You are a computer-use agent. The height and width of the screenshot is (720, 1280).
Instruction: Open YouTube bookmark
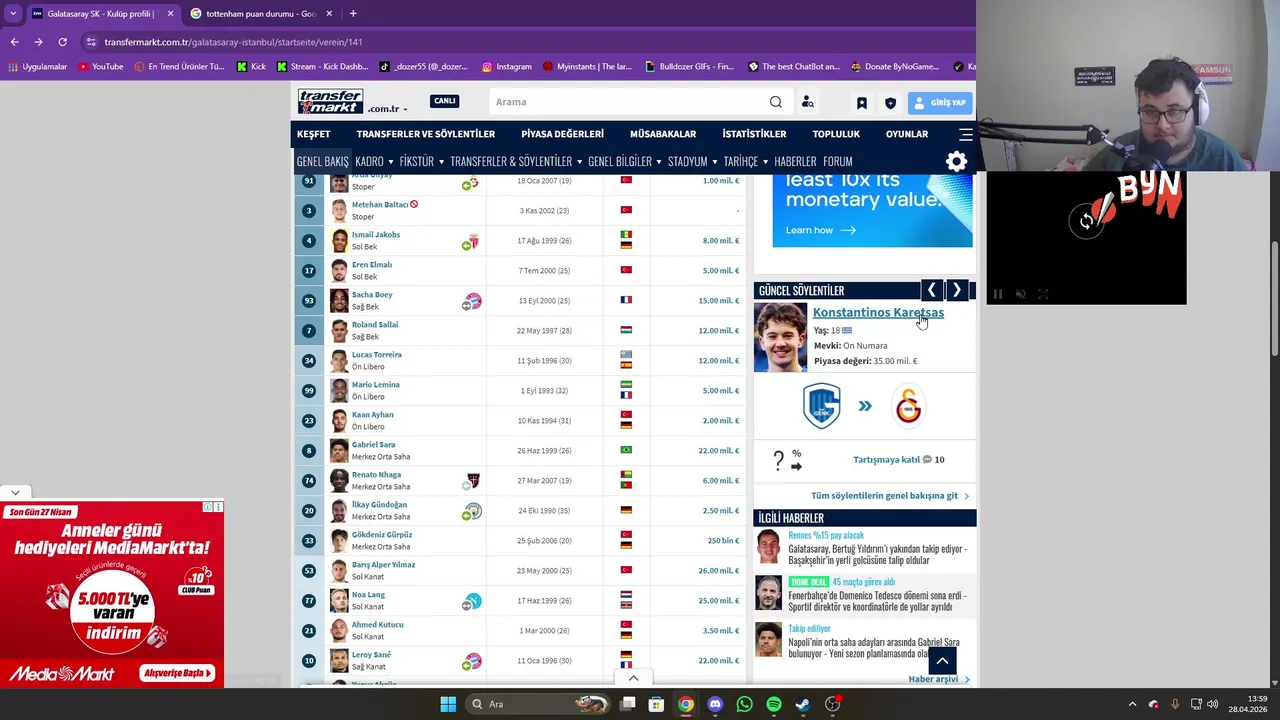[x=101, y=67]
